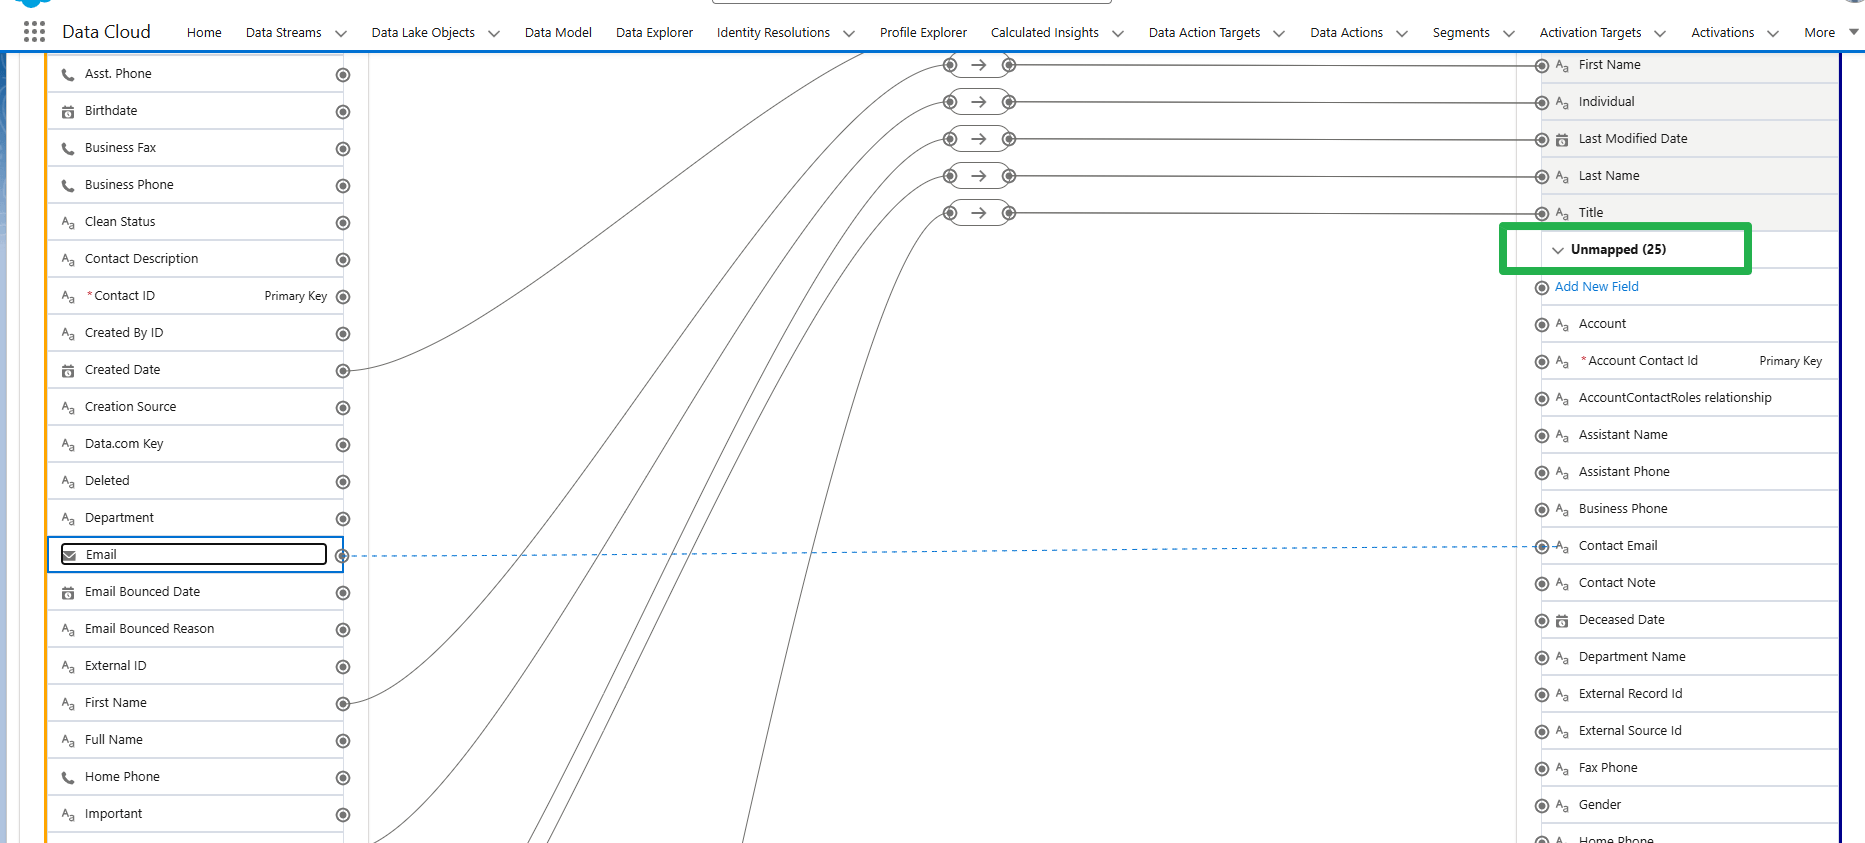Viewport: 1865px width, 843px height.
Task: Collapse the Unmapped (25) section
Action: (1558, 250)
